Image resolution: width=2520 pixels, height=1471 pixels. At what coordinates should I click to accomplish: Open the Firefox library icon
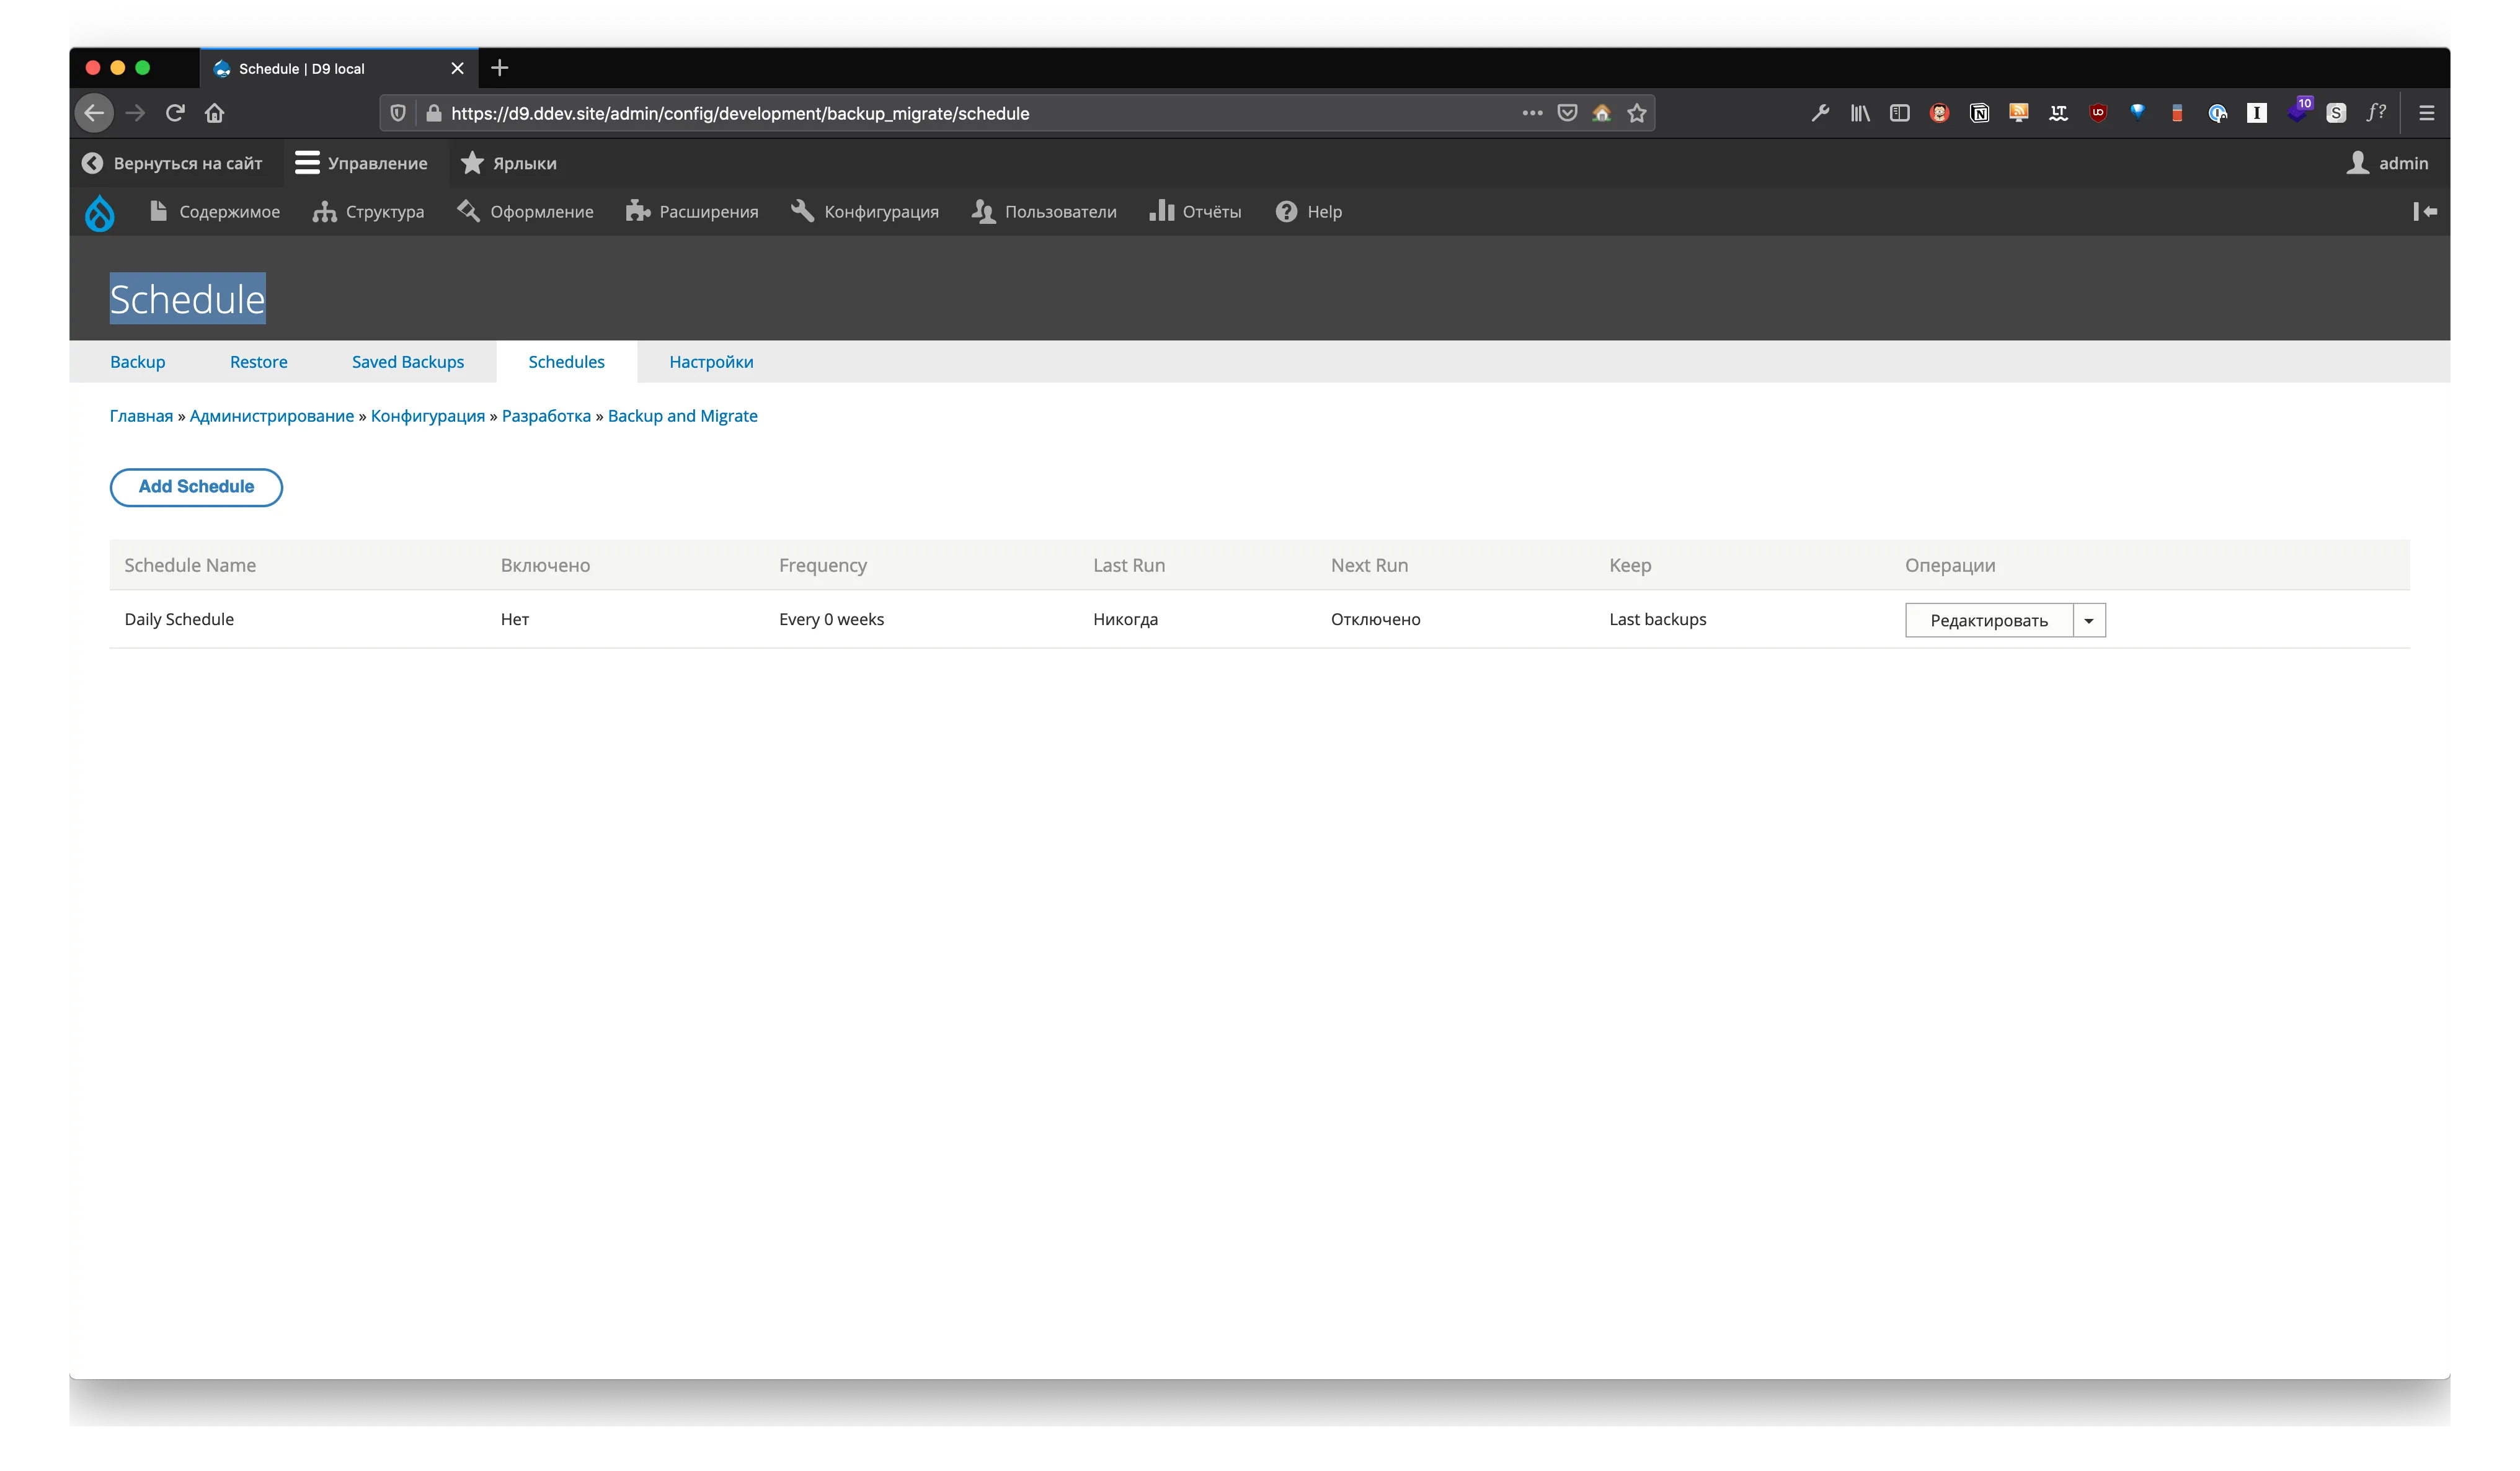click(x=1860, y=113)
